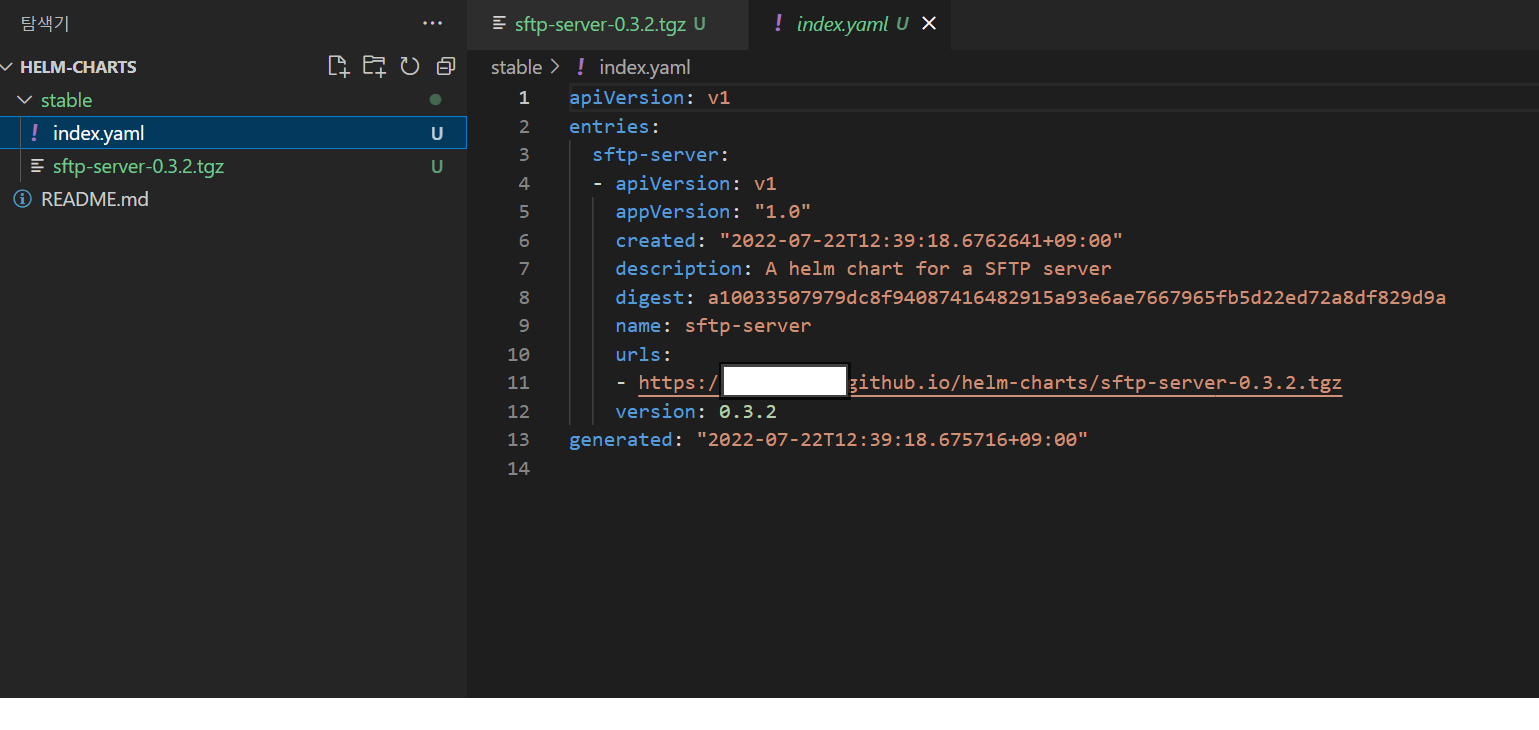Click the 'urls:' key at line 10

tap(644, 355)
